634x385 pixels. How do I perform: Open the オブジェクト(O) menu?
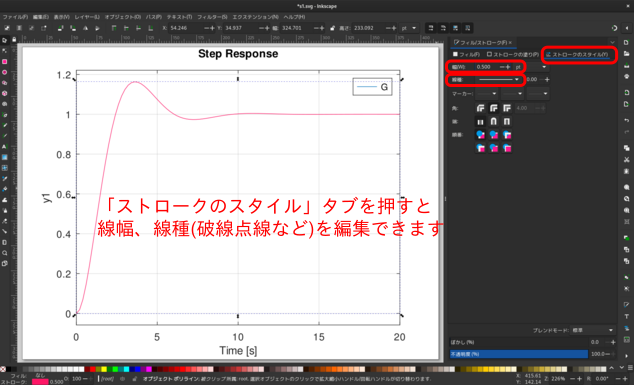123,17
